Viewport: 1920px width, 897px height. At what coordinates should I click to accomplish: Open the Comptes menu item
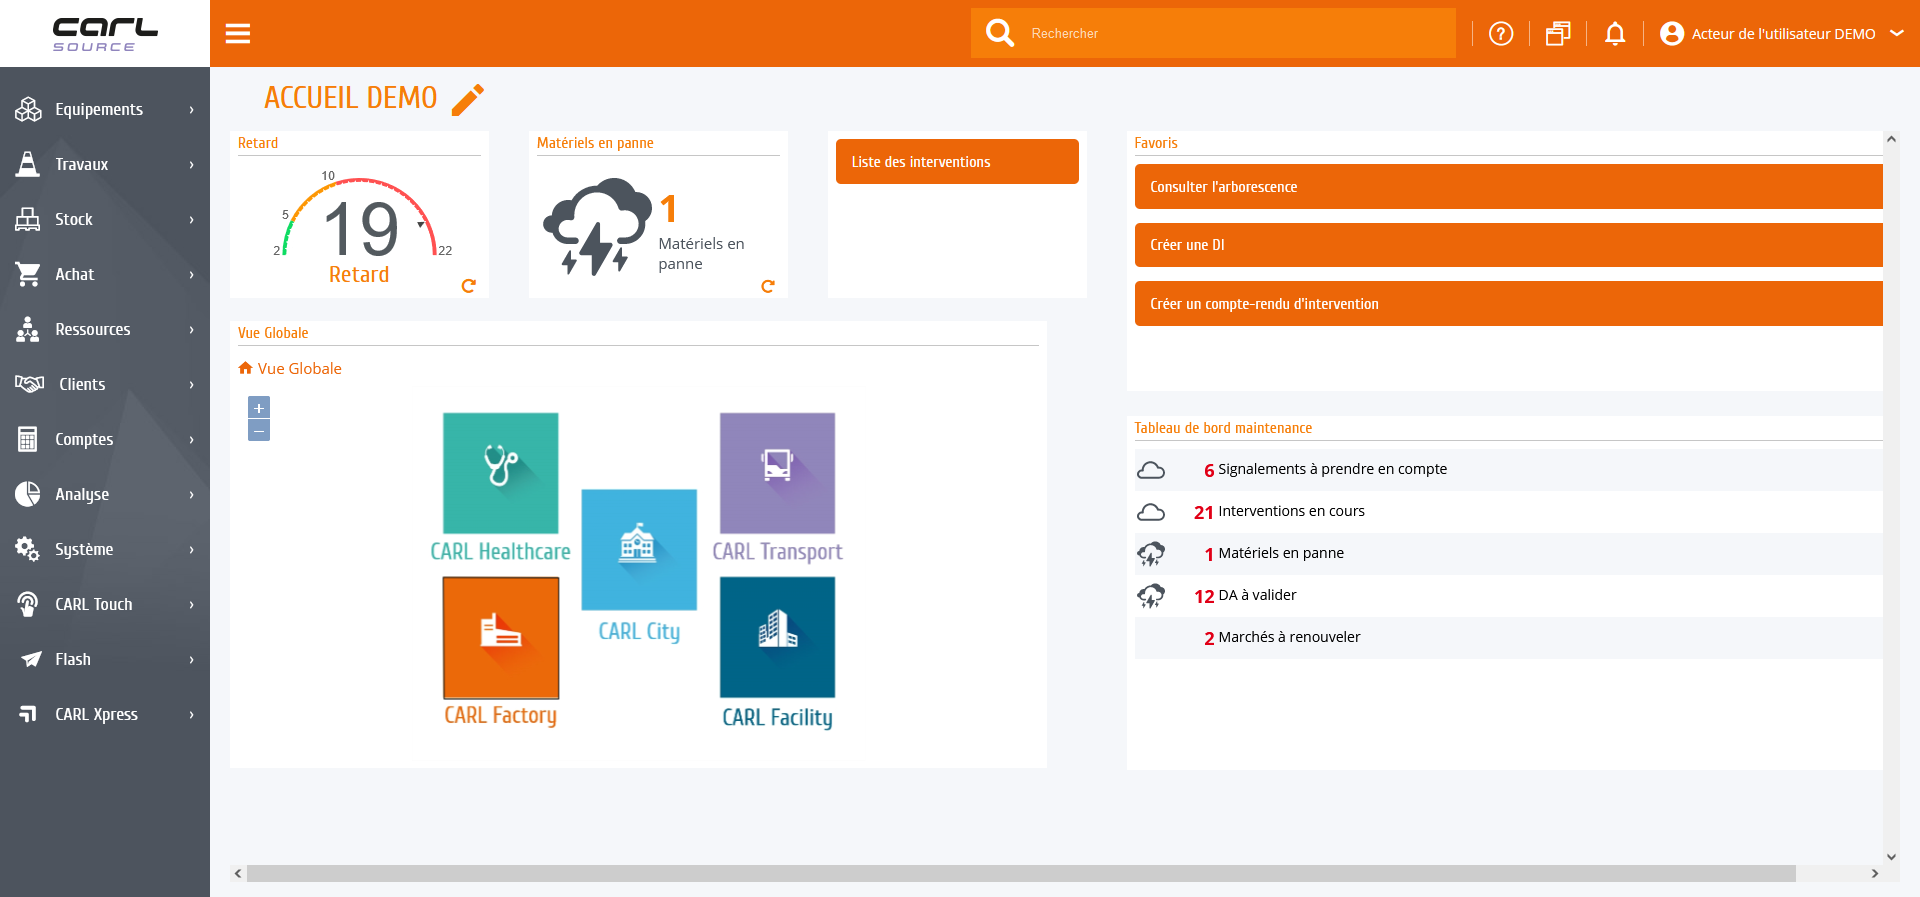(x=105, y=439)
